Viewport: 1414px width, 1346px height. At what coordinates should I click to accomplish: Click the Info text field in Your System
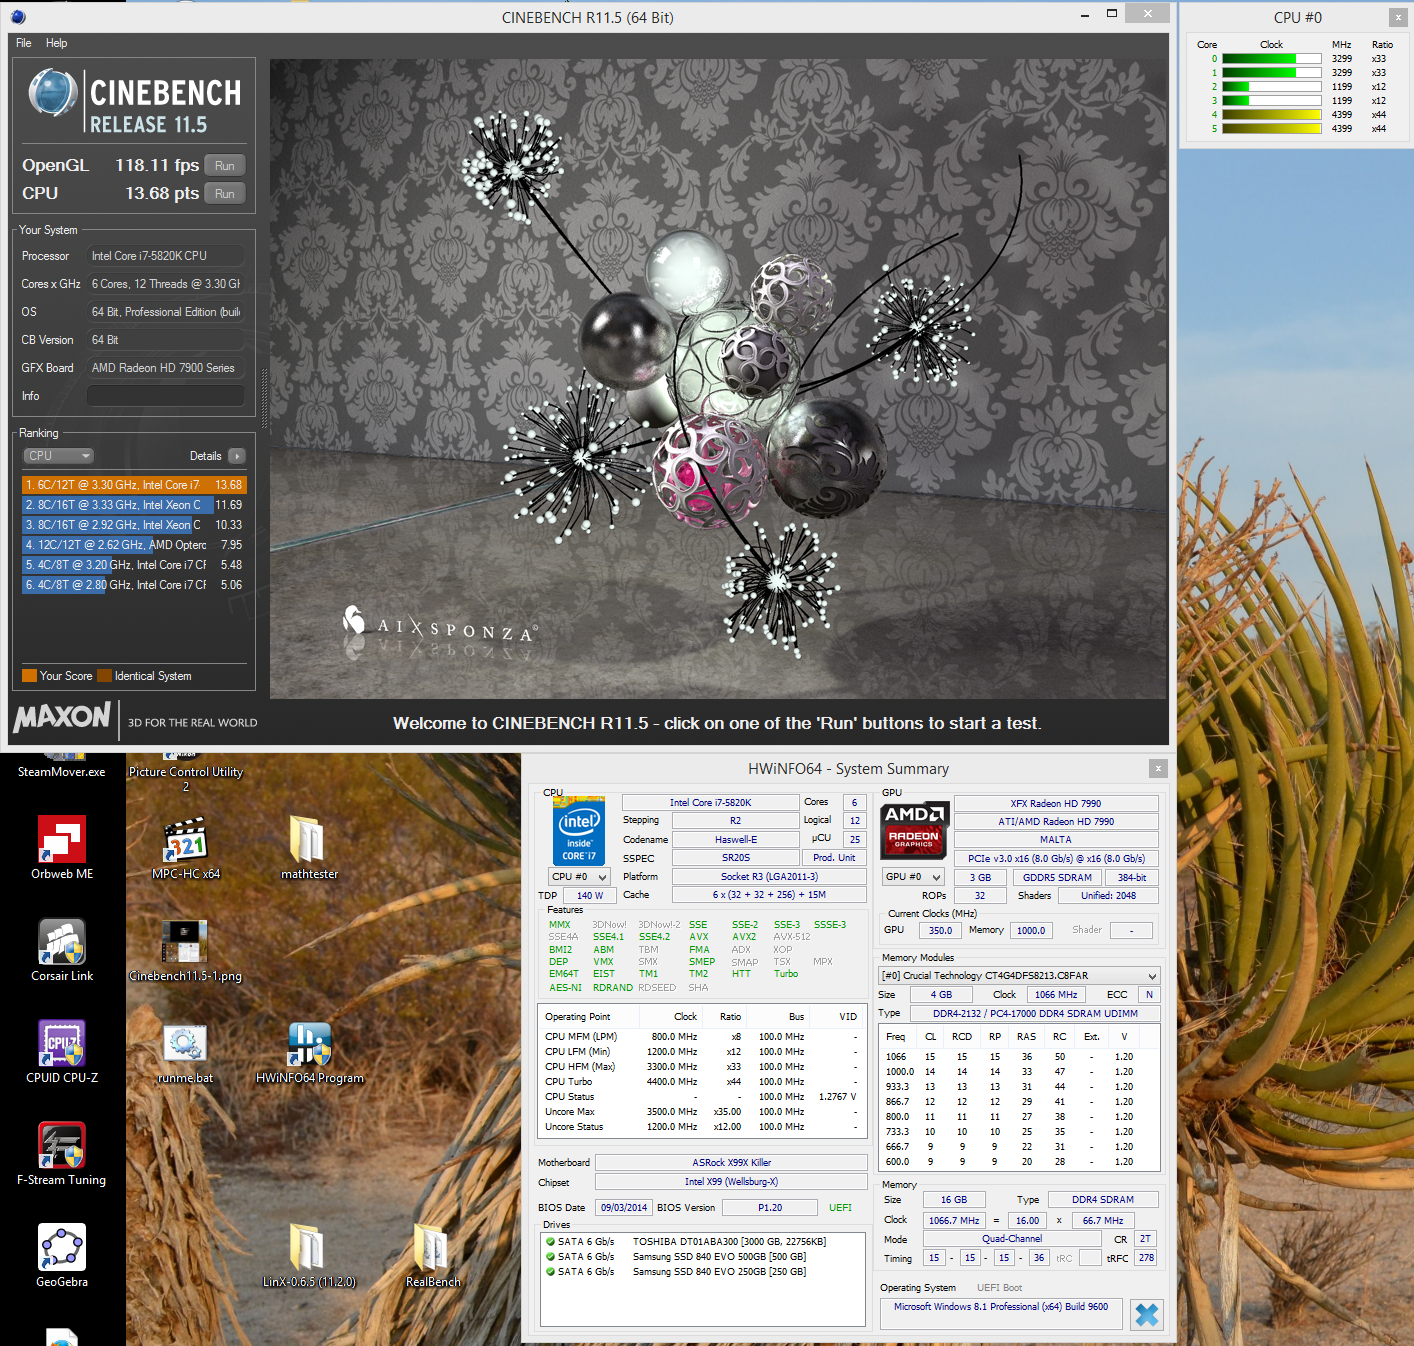tap(165, 396)
